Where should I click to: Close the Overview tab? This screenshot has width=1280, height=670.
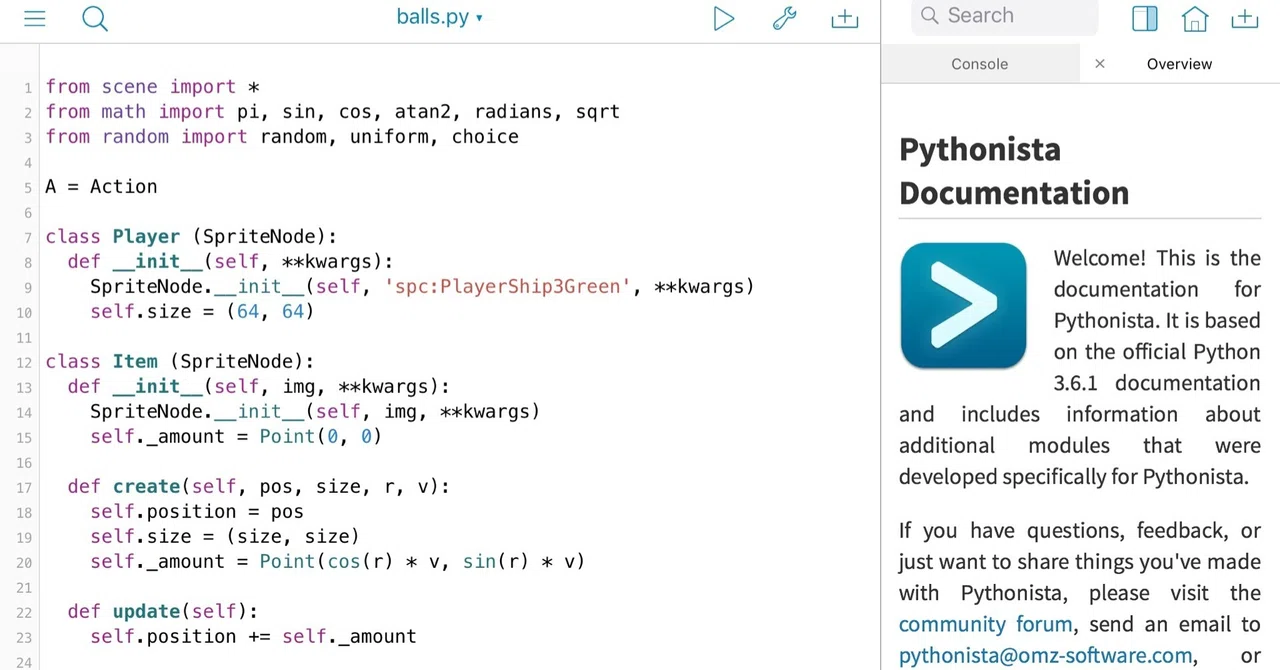(1100, 63)
